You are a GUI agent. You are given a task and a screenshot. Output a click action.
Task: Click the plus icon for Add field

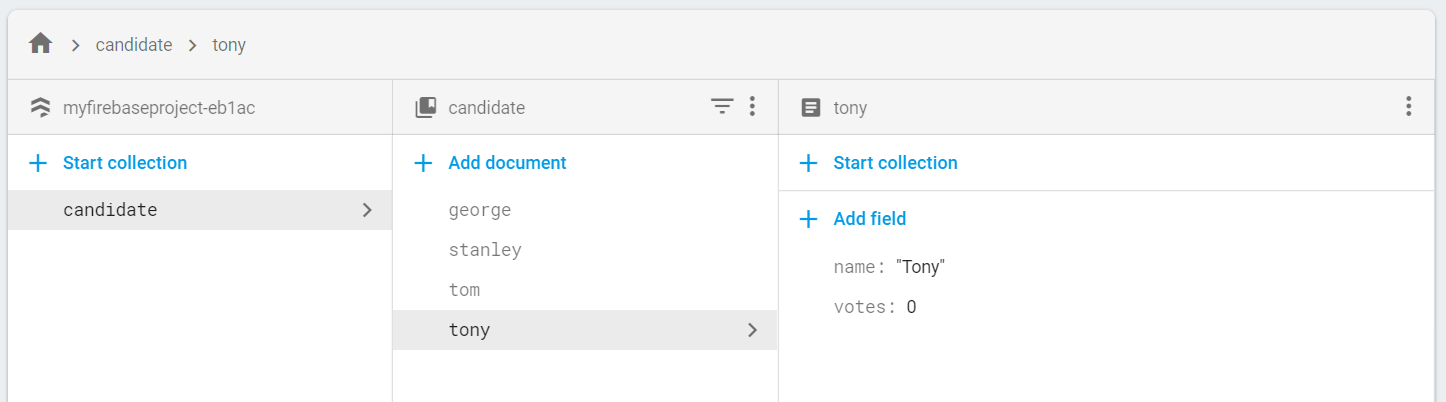click(809, 219)
